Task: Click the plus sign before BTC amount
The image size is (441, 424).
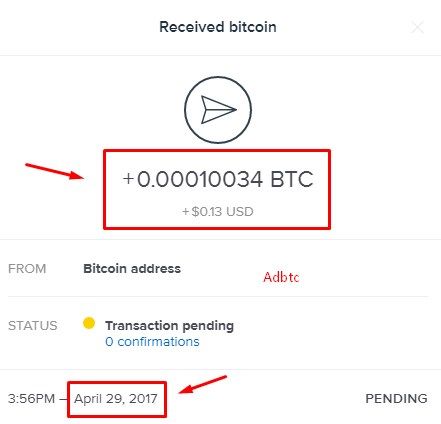Action: 128,179
